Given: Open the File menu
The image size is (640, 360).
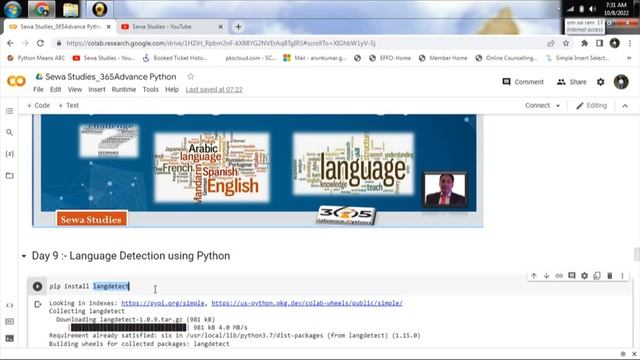Looking at the screenshot, I should 38,89.
